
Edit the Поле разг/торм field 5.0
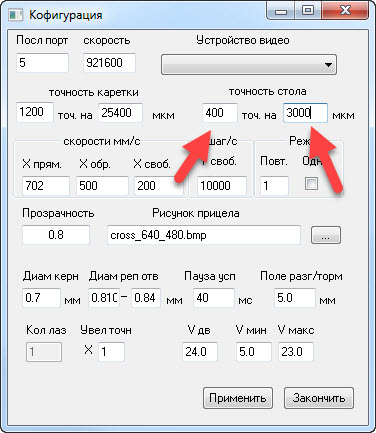click(x=295, y=298)
